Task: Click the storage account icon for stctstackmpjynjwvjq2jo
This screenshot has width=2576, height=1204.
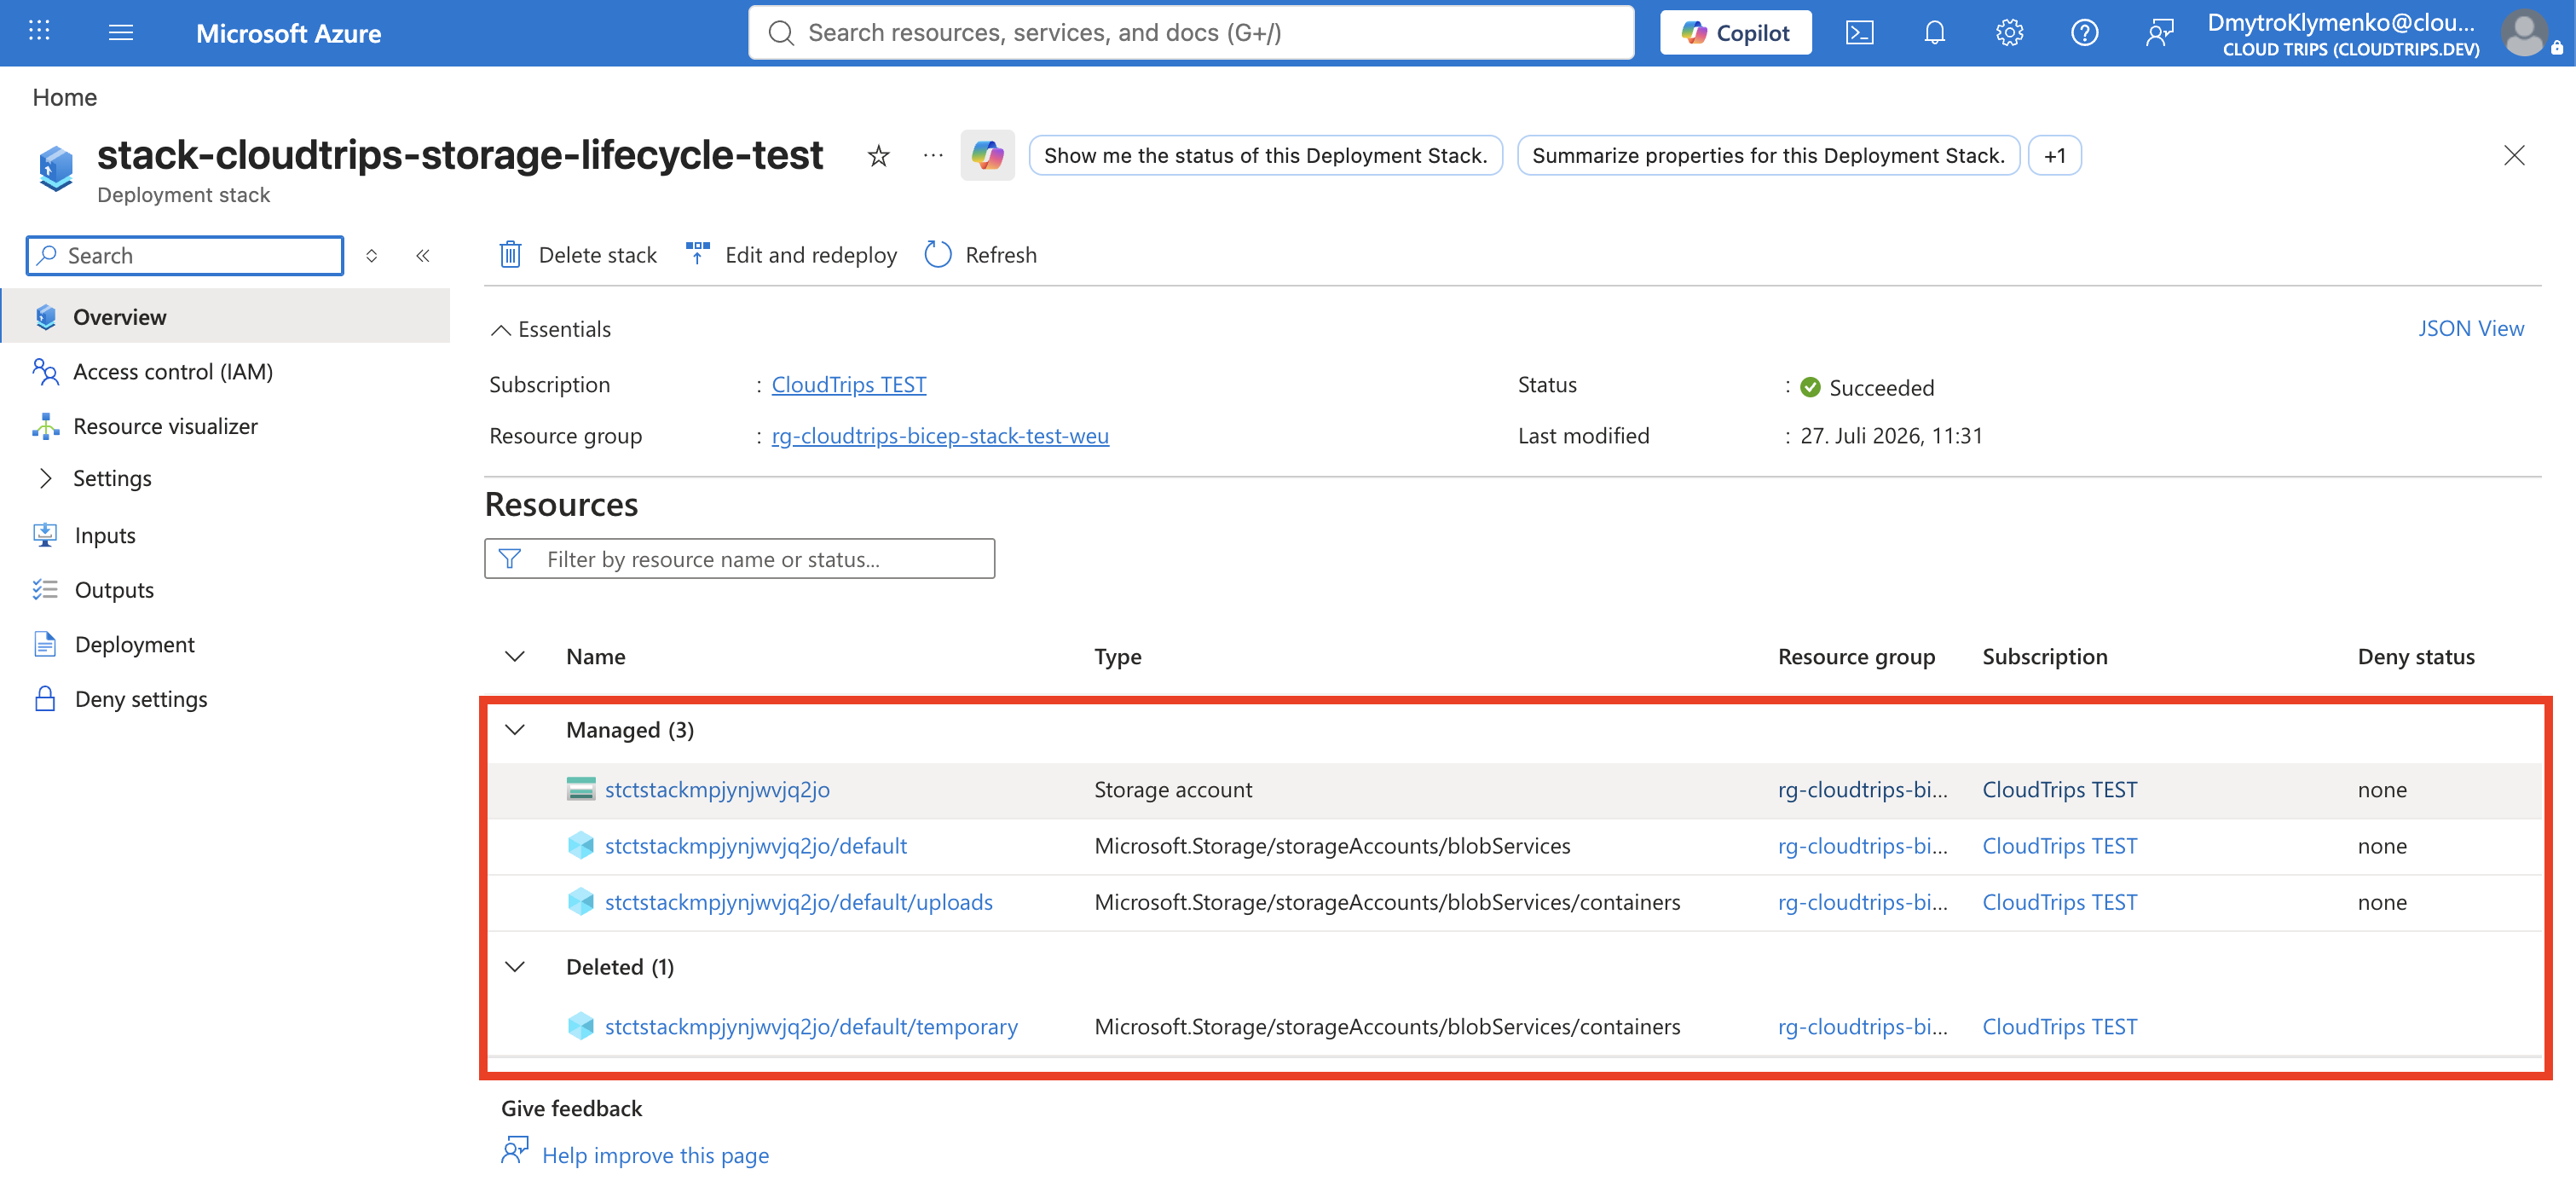Action: coord(580,789)
